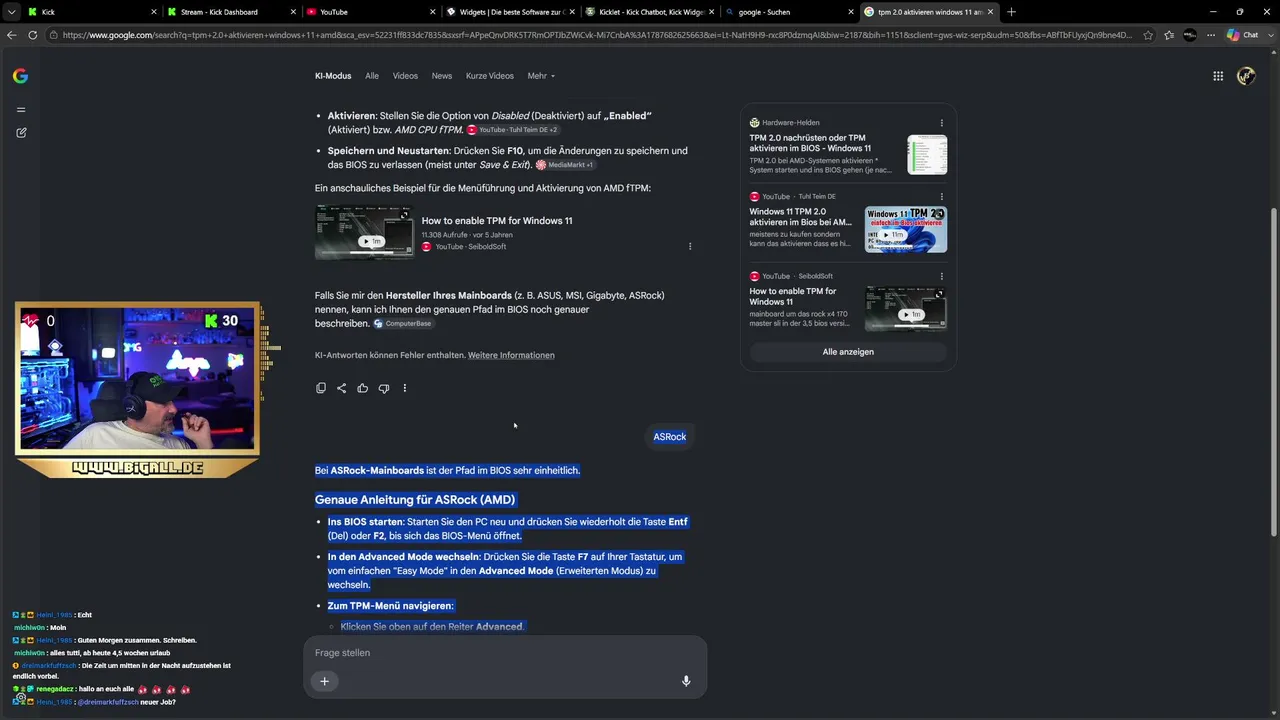
Task: Copy the AI answer text
Action: tap(321, 388)
